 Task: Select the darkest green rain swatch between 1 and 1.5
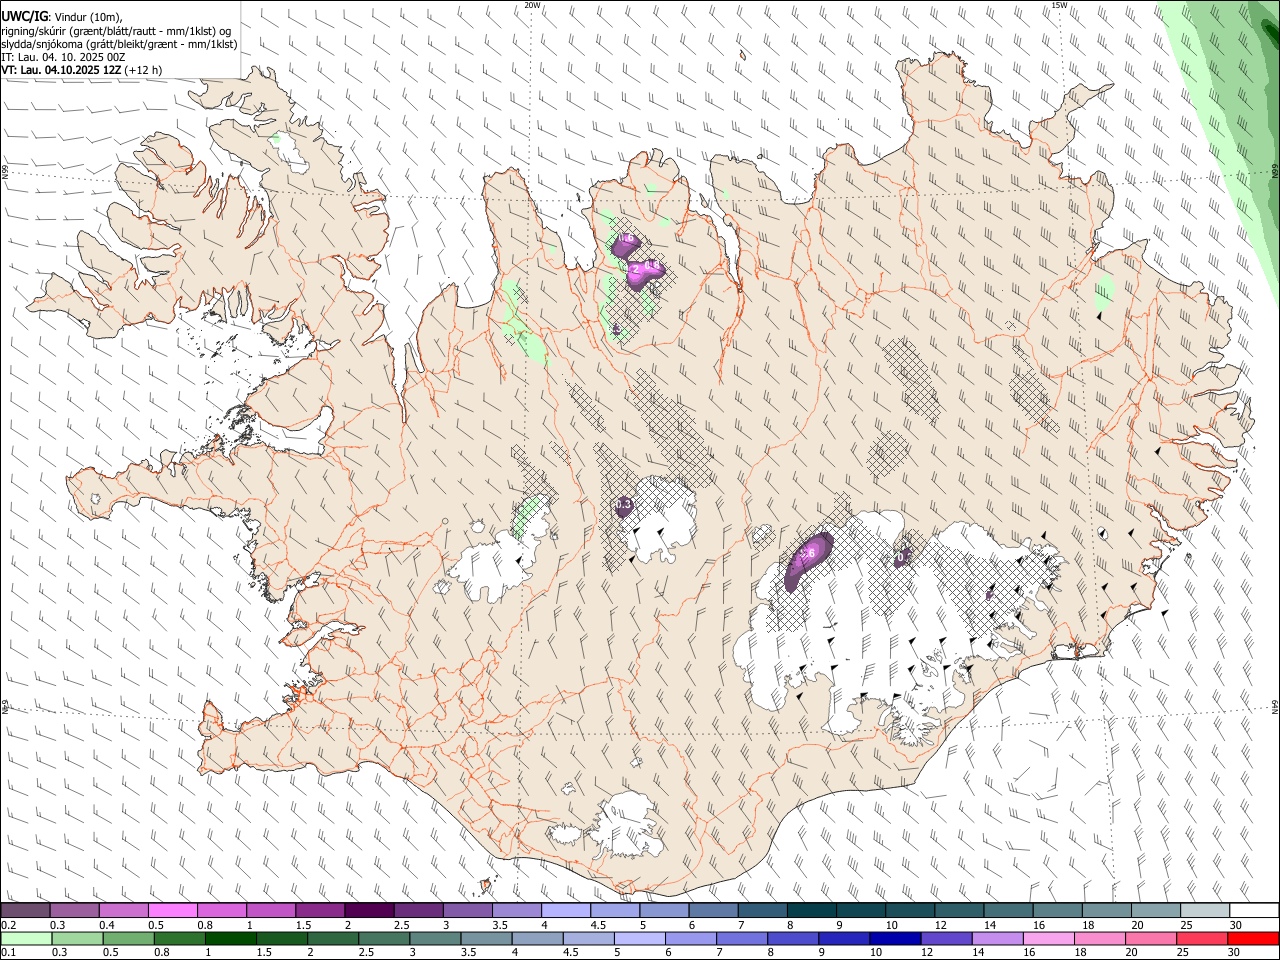click(x=231, y=939)
